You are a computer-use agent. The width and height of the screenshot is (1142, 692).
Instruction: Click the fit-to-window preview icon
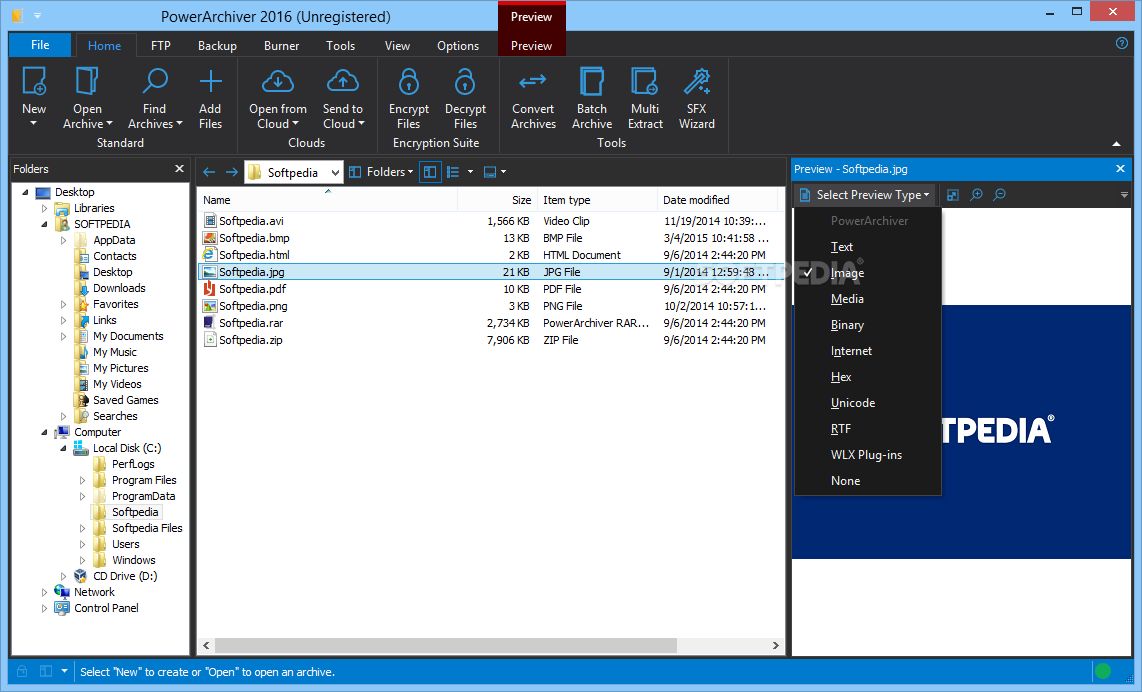point(953,194)
